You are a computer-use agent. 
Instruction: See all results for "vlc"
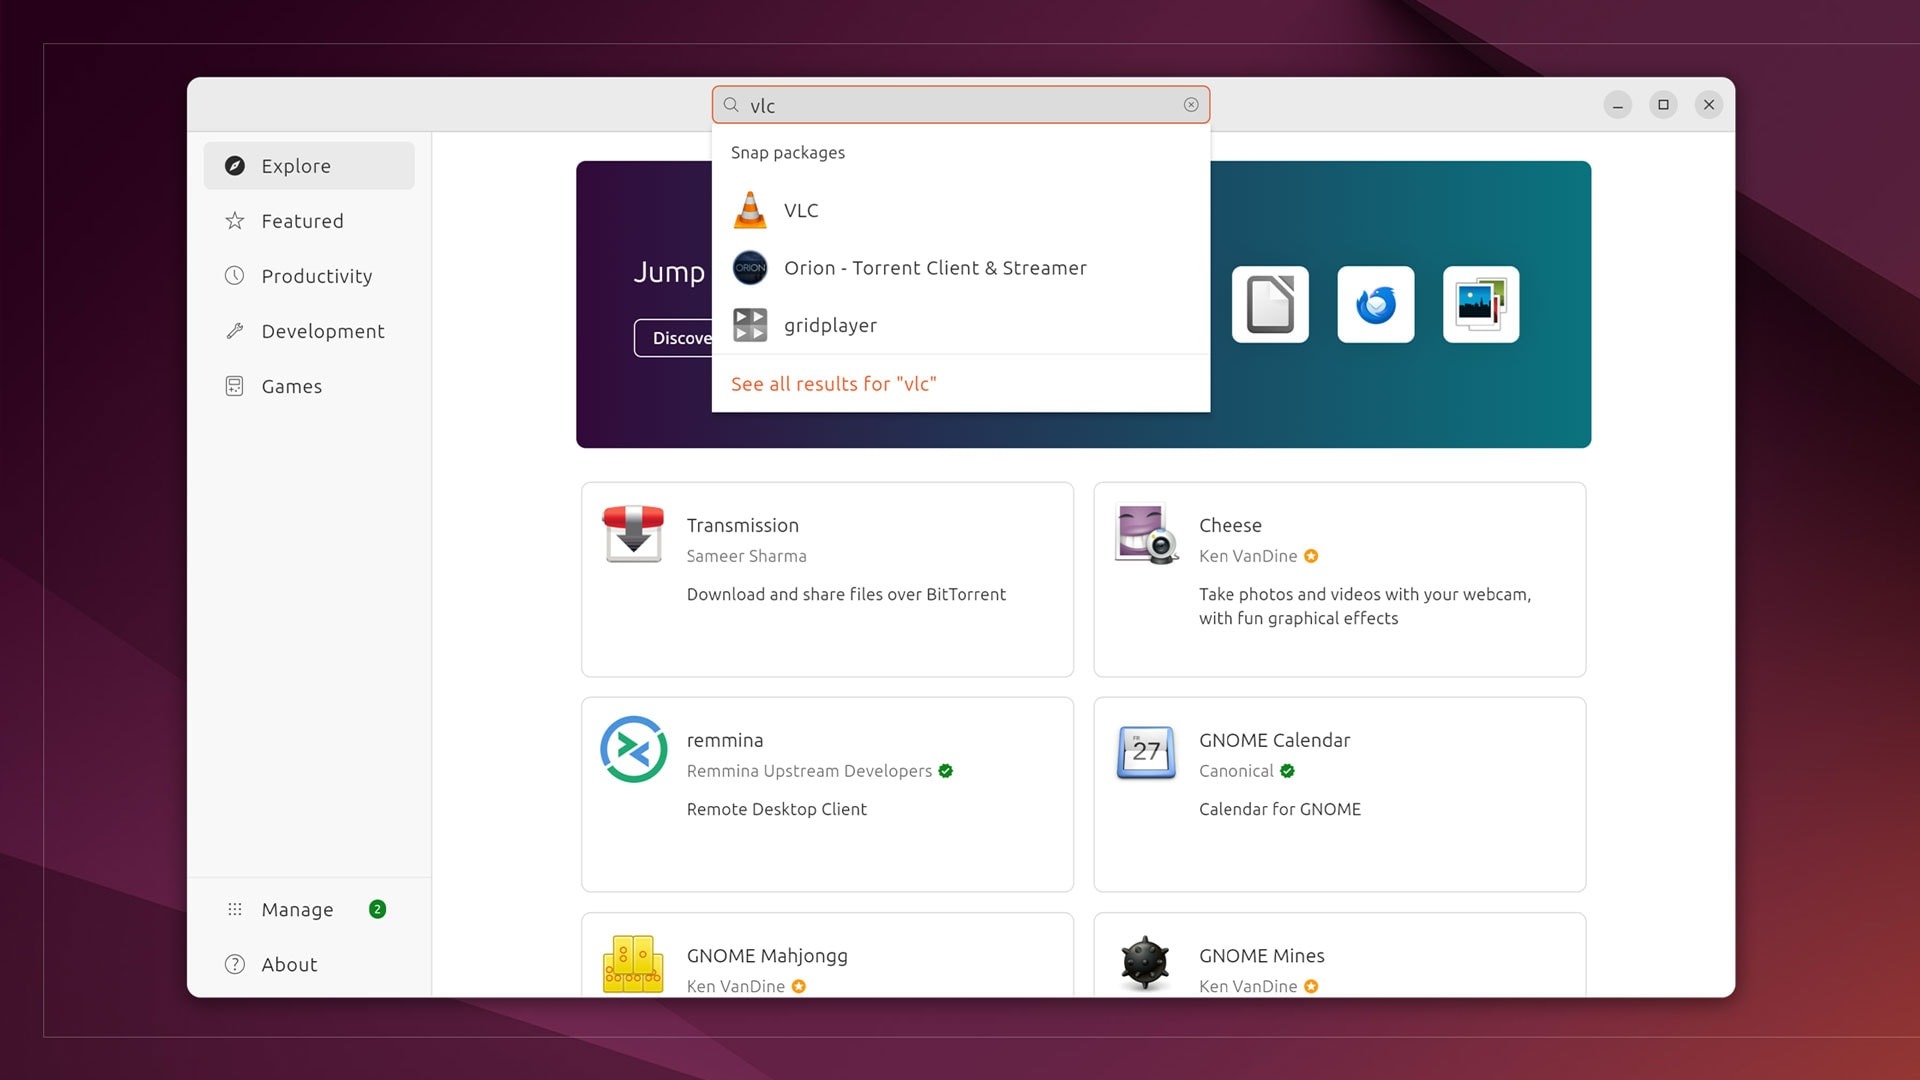pos(833,384)
